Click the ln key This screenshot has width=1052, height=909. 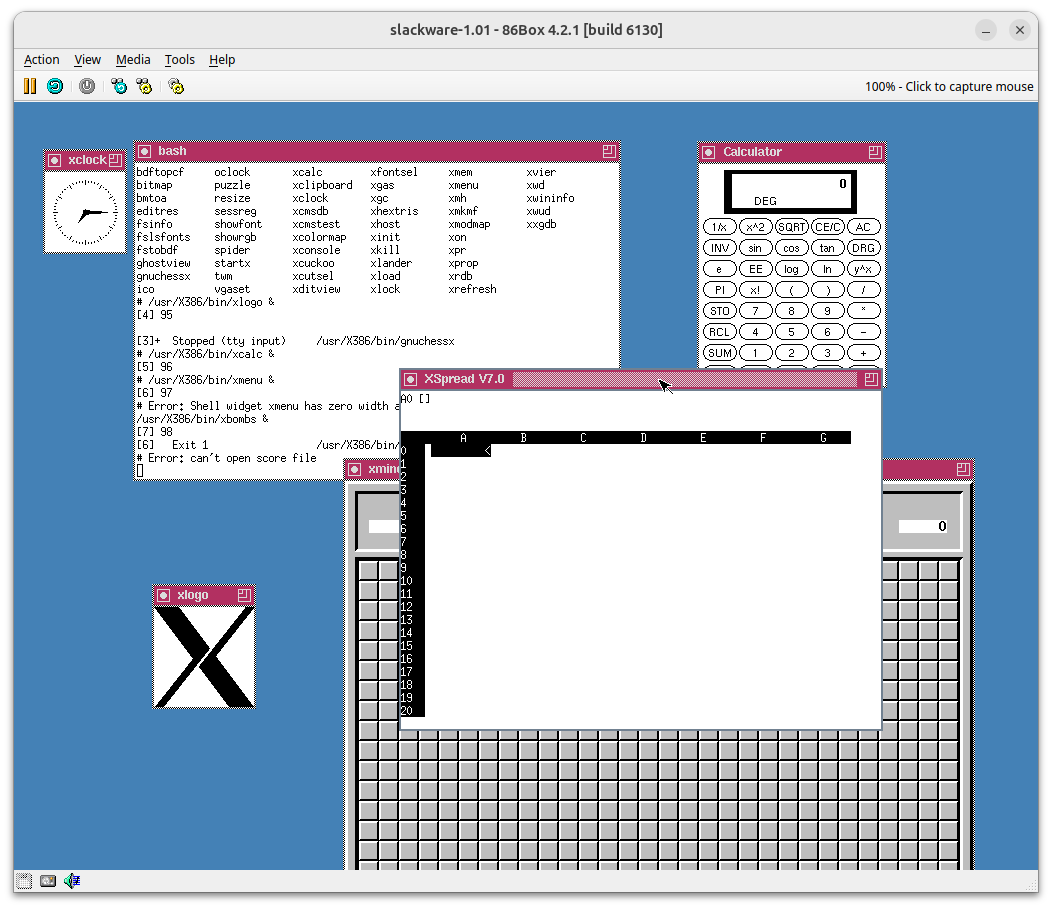827,269
